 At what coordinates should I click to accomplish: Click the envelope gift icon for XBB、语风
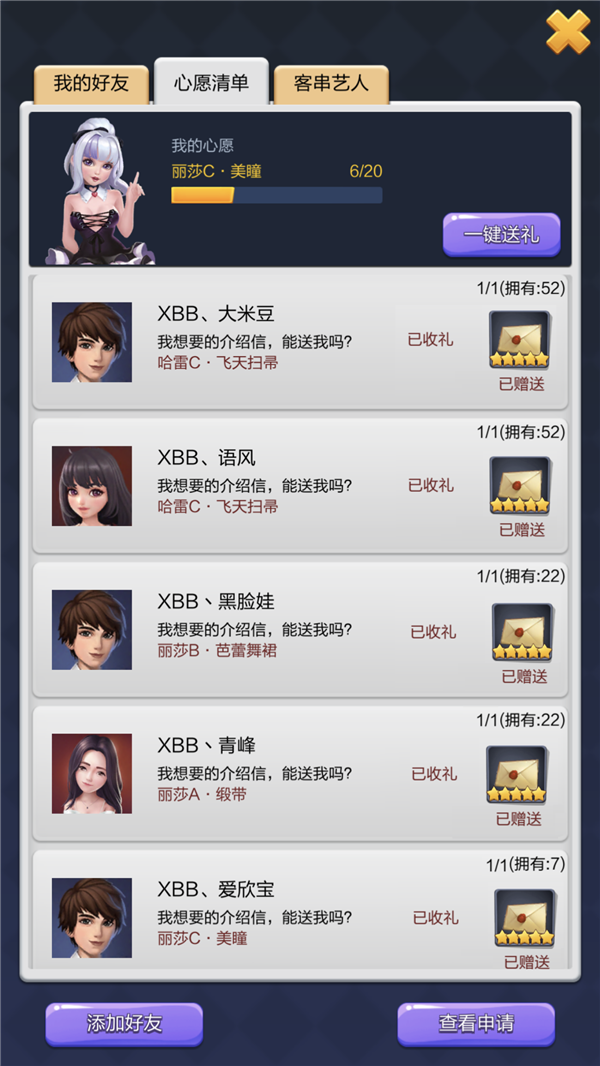click(520, 485)
